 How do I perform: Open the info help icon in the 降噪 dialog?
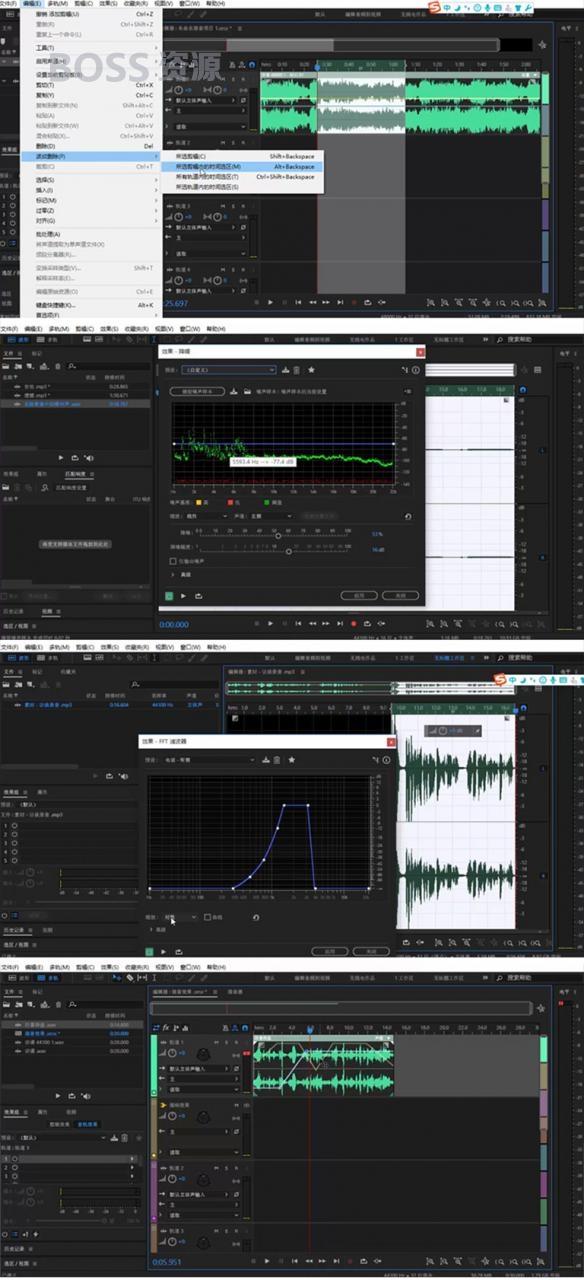(x=416, y=370)
